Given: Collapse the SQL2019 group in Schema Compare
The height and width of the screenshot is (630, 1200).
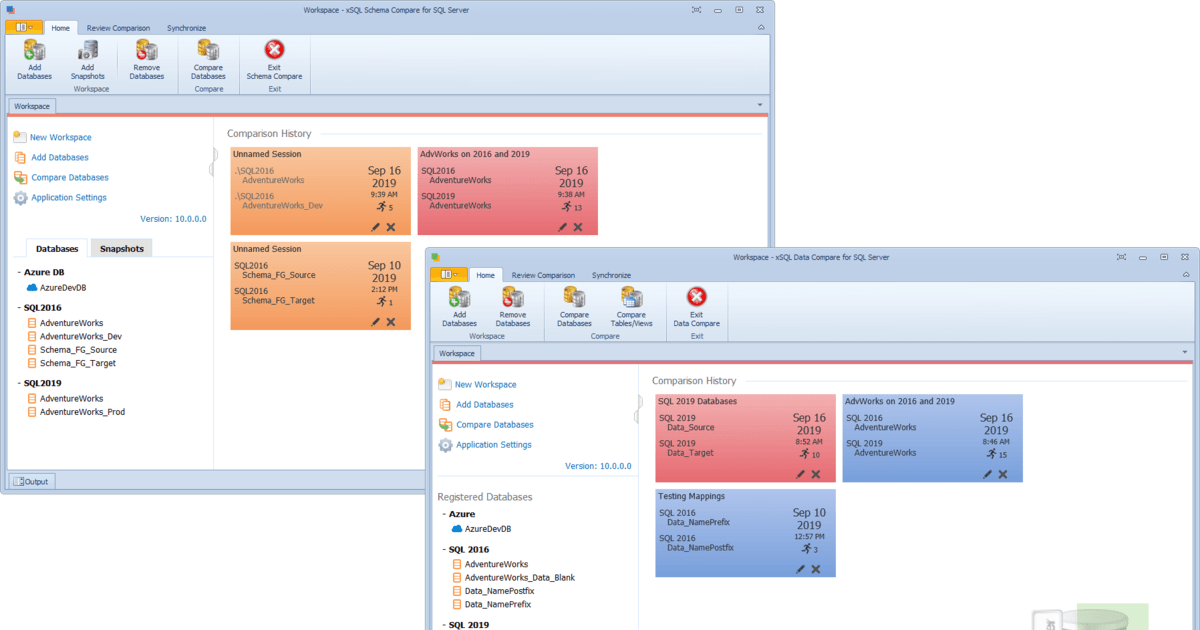Looking at the screenshot, I should pyautogui.click(x=19, y=383).
